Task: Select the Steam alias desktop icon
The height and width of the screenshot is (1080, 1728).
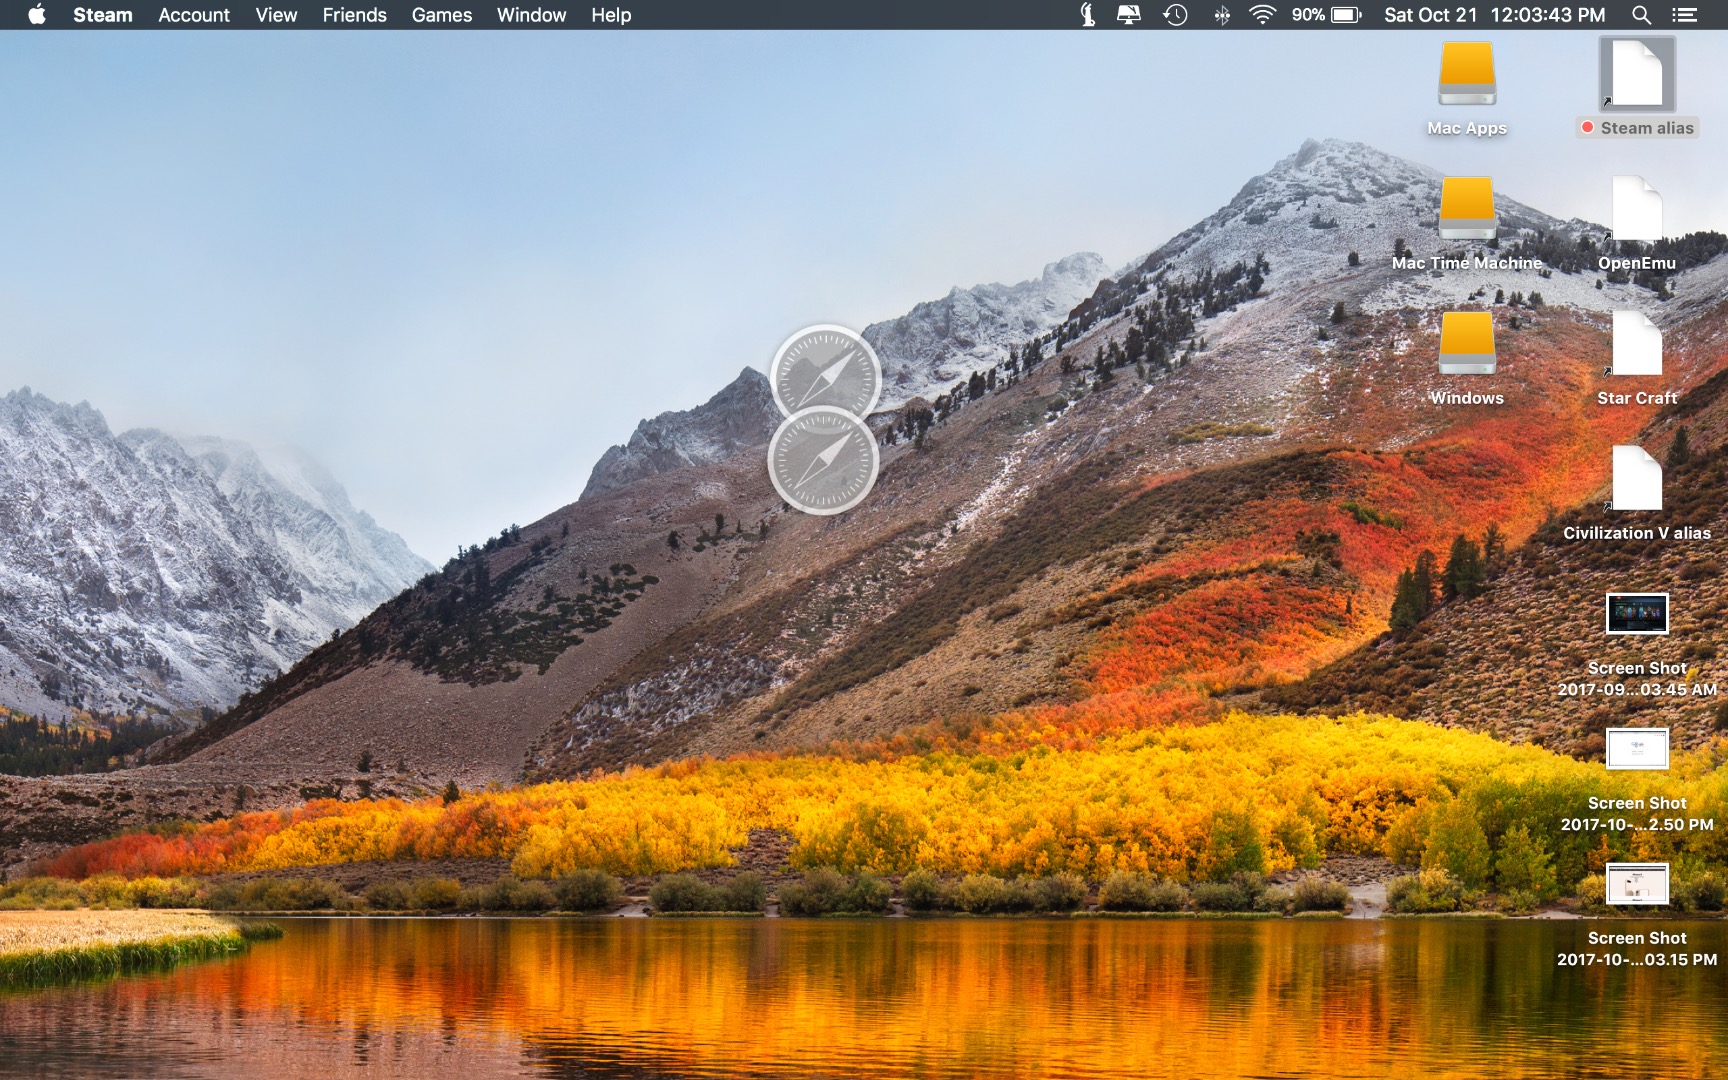Action: (x=1637, y=74)
